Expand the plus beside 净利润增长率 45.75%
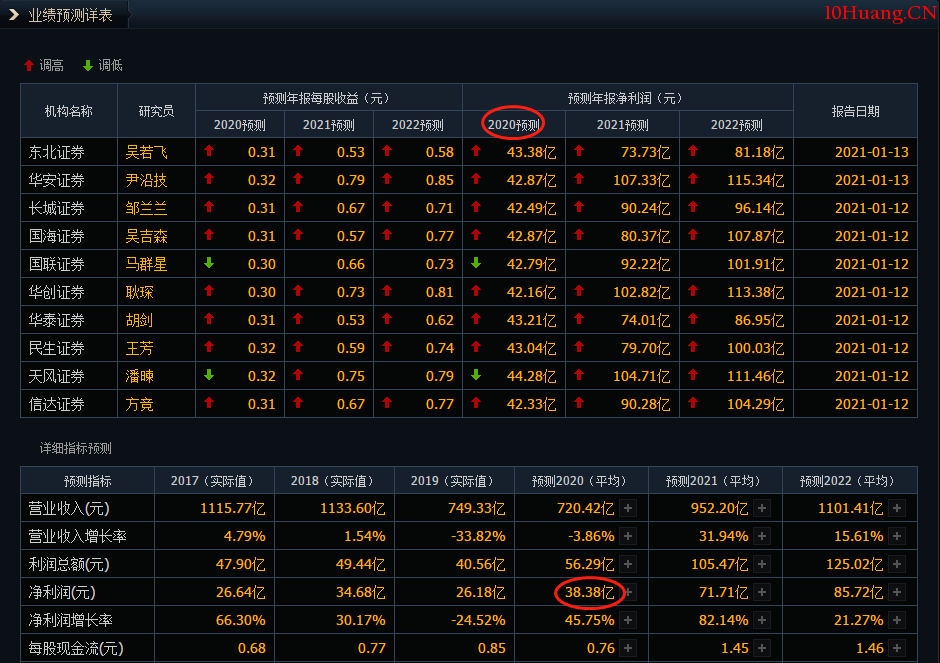Viewport: 940px width, 663px height. click(628, 620)
